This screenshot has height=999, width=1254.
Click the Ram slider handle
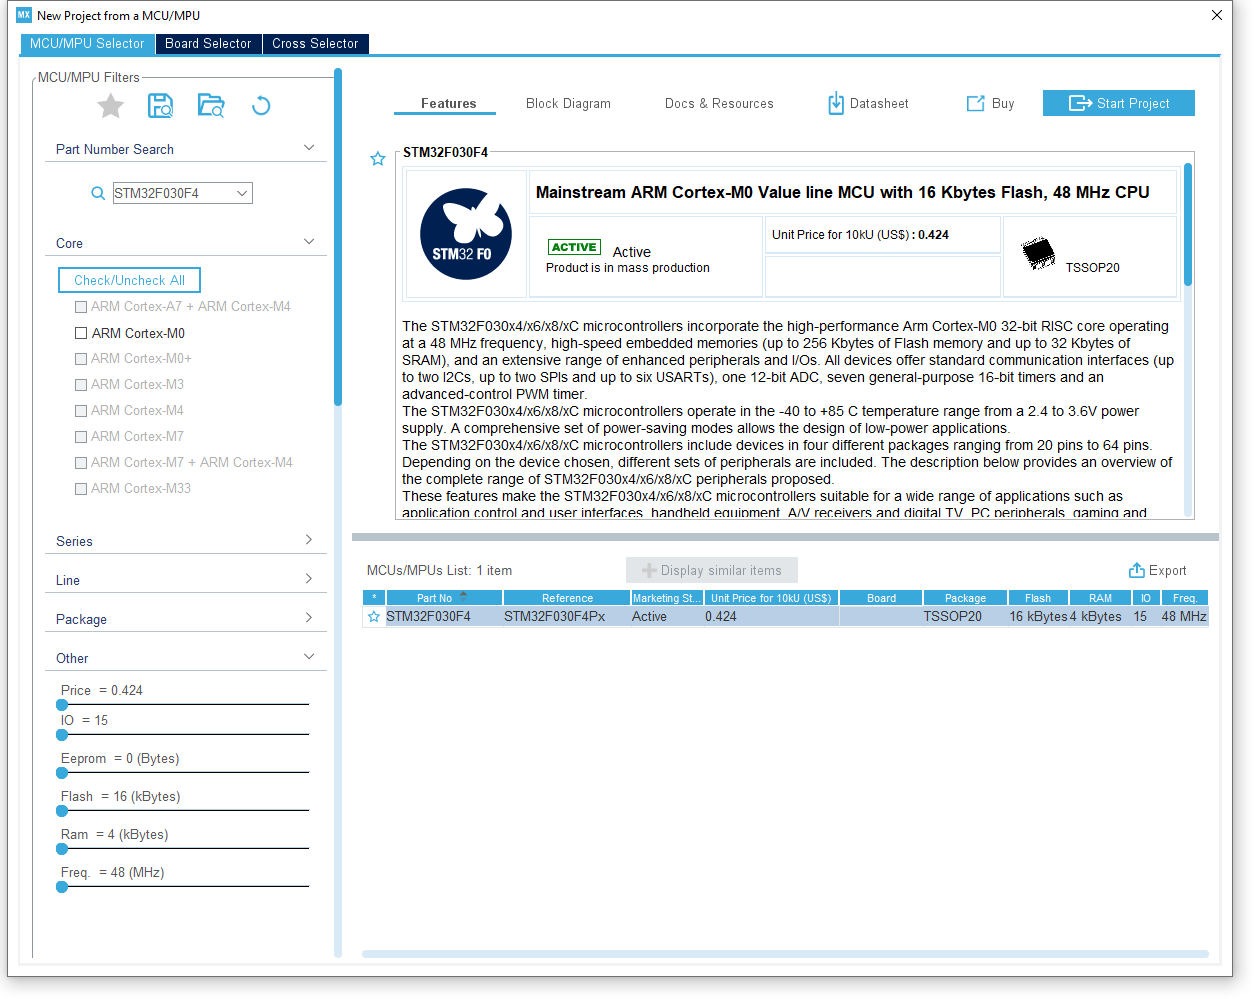click(62, 849)
